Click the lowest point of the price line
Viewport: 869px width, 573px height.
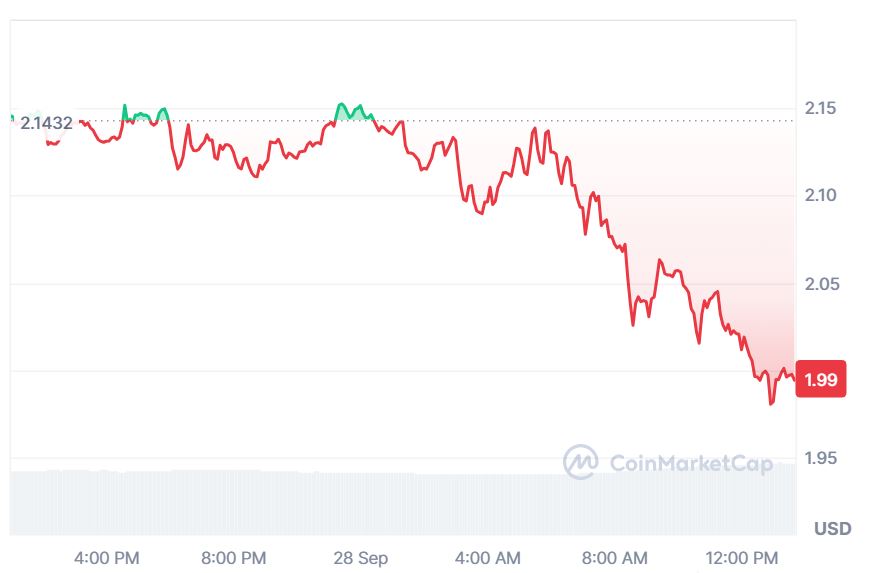[771, 403]
